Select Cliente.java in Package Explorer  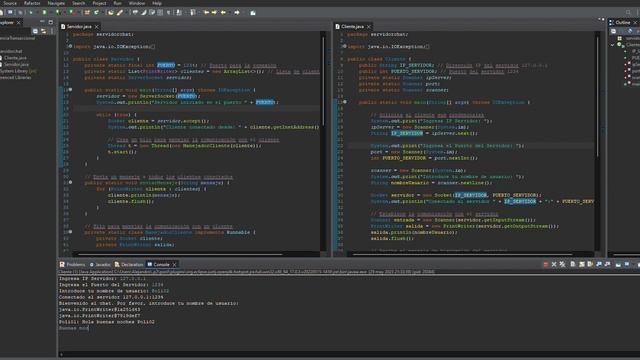pos(13,58)
